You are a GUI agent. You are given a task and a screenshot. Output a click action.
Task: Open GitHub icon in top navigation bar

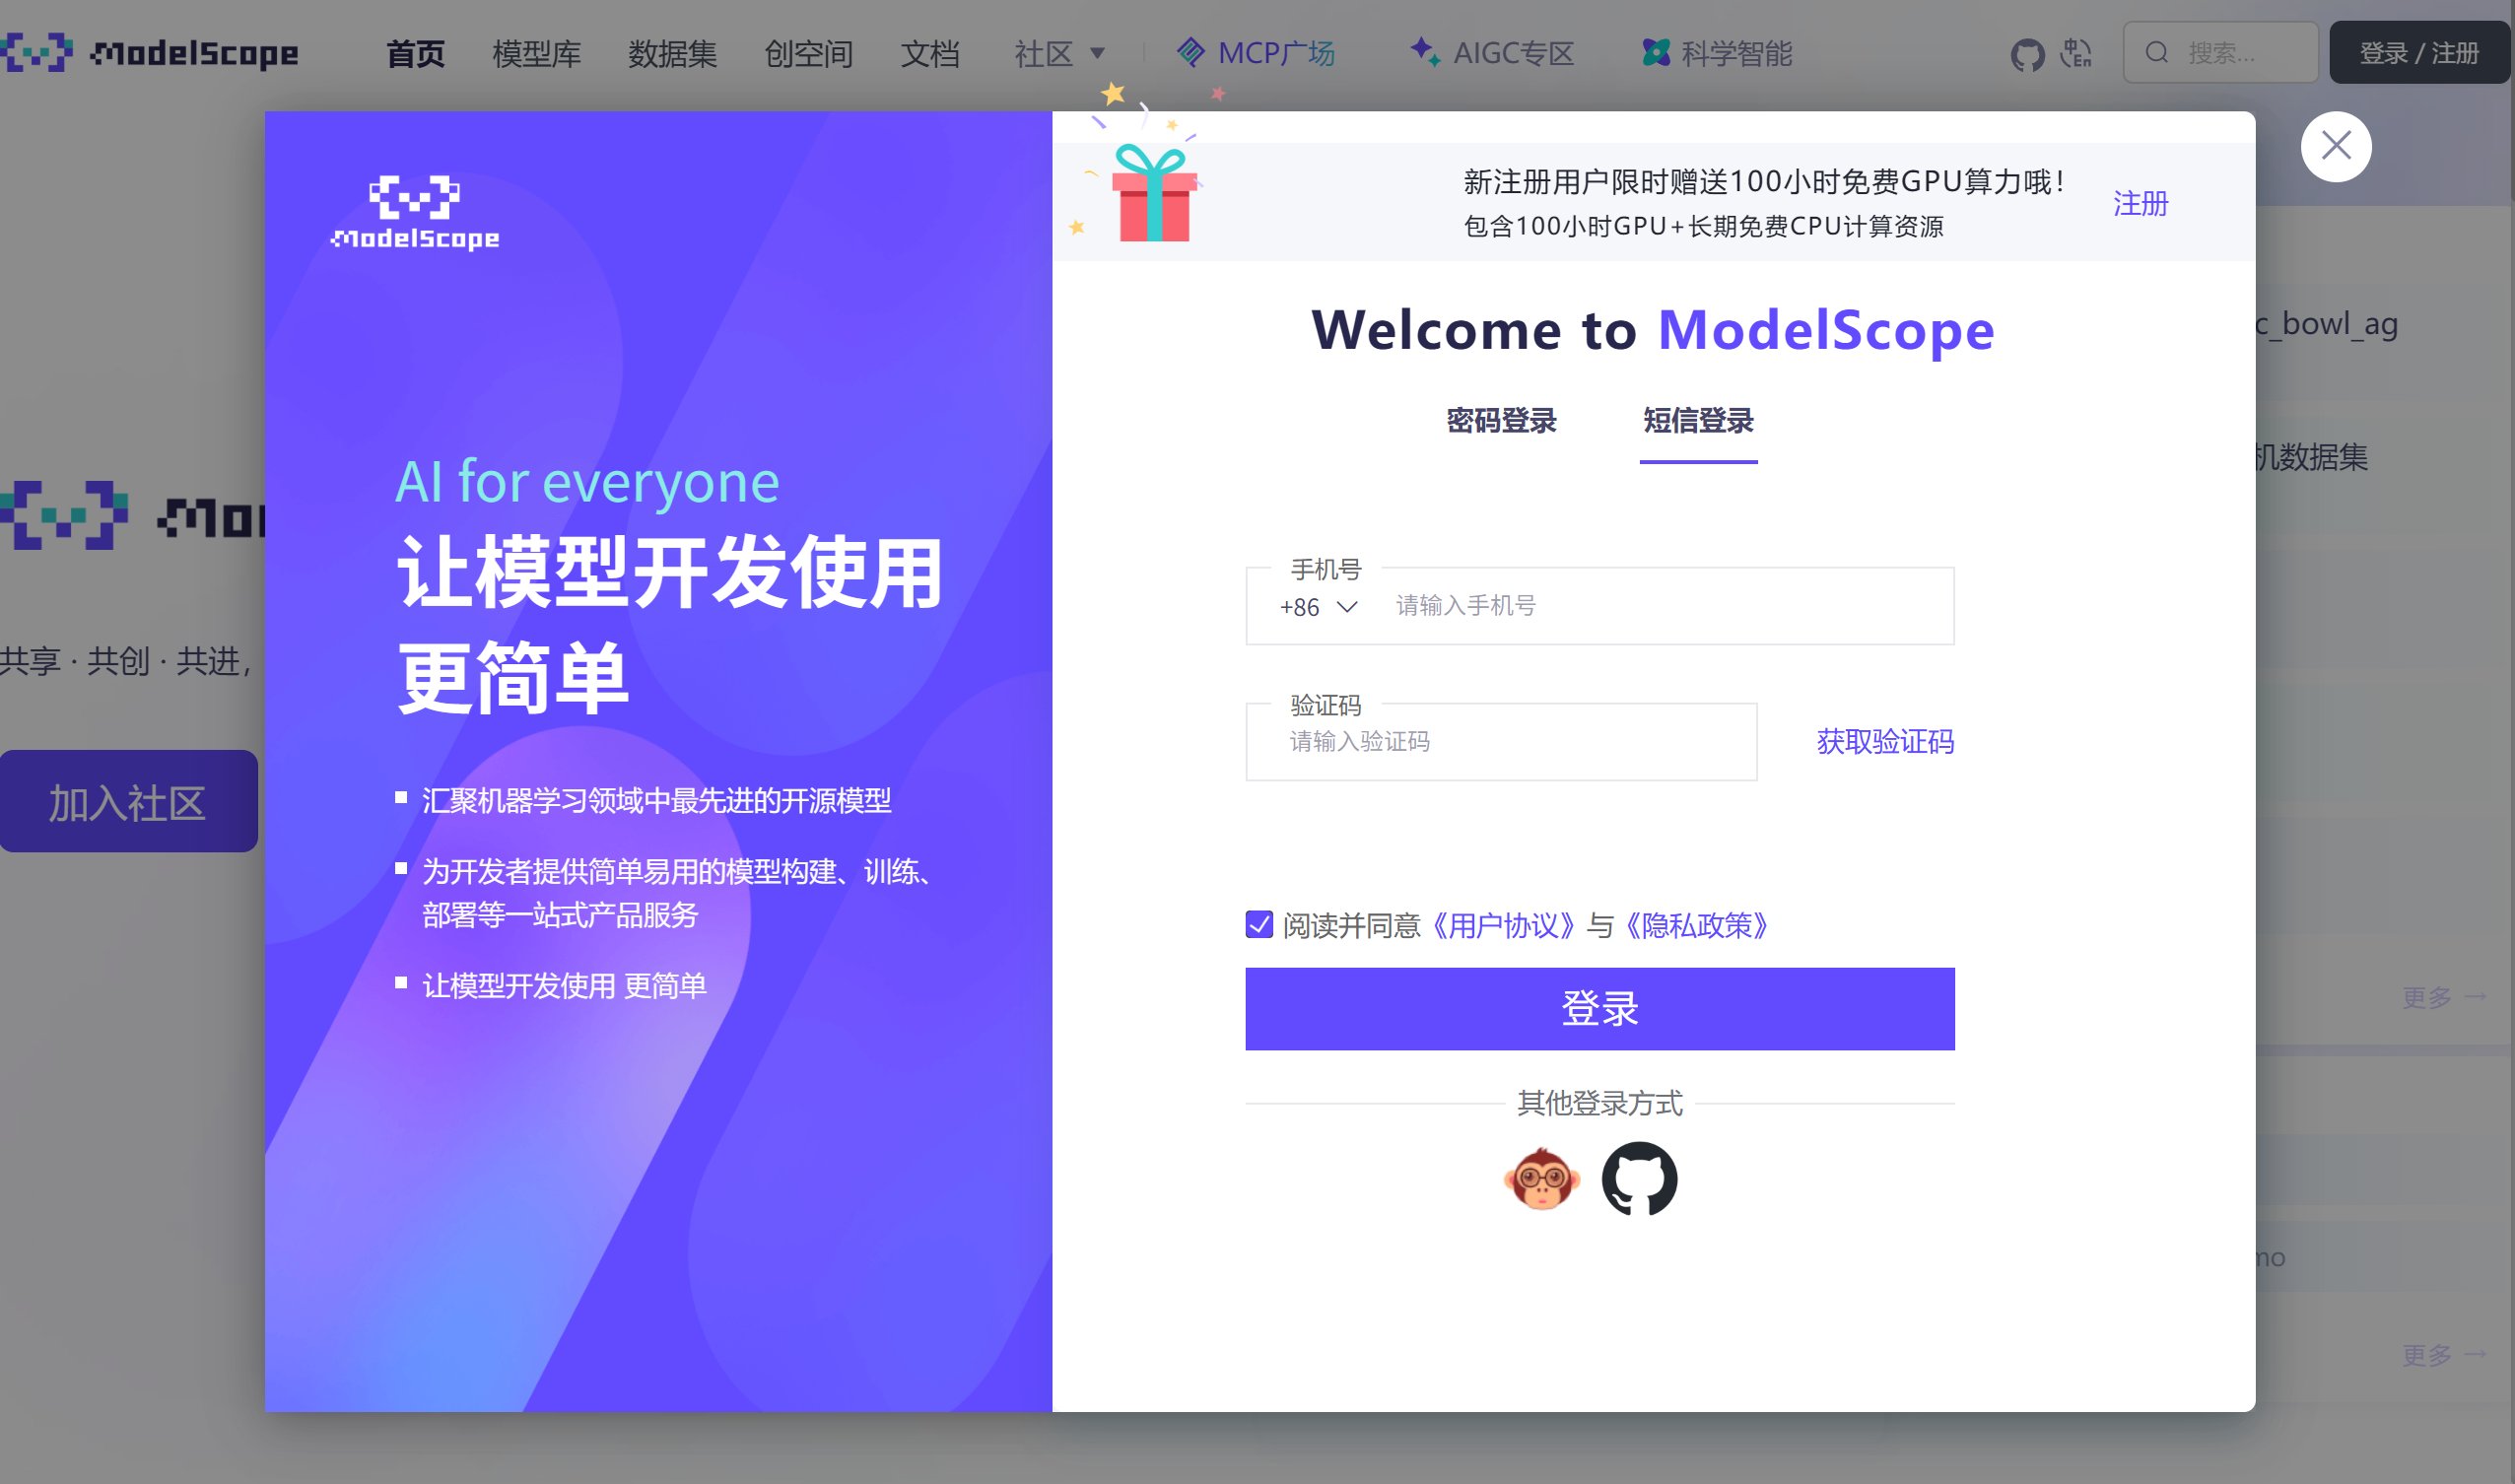click(2027, 54)
